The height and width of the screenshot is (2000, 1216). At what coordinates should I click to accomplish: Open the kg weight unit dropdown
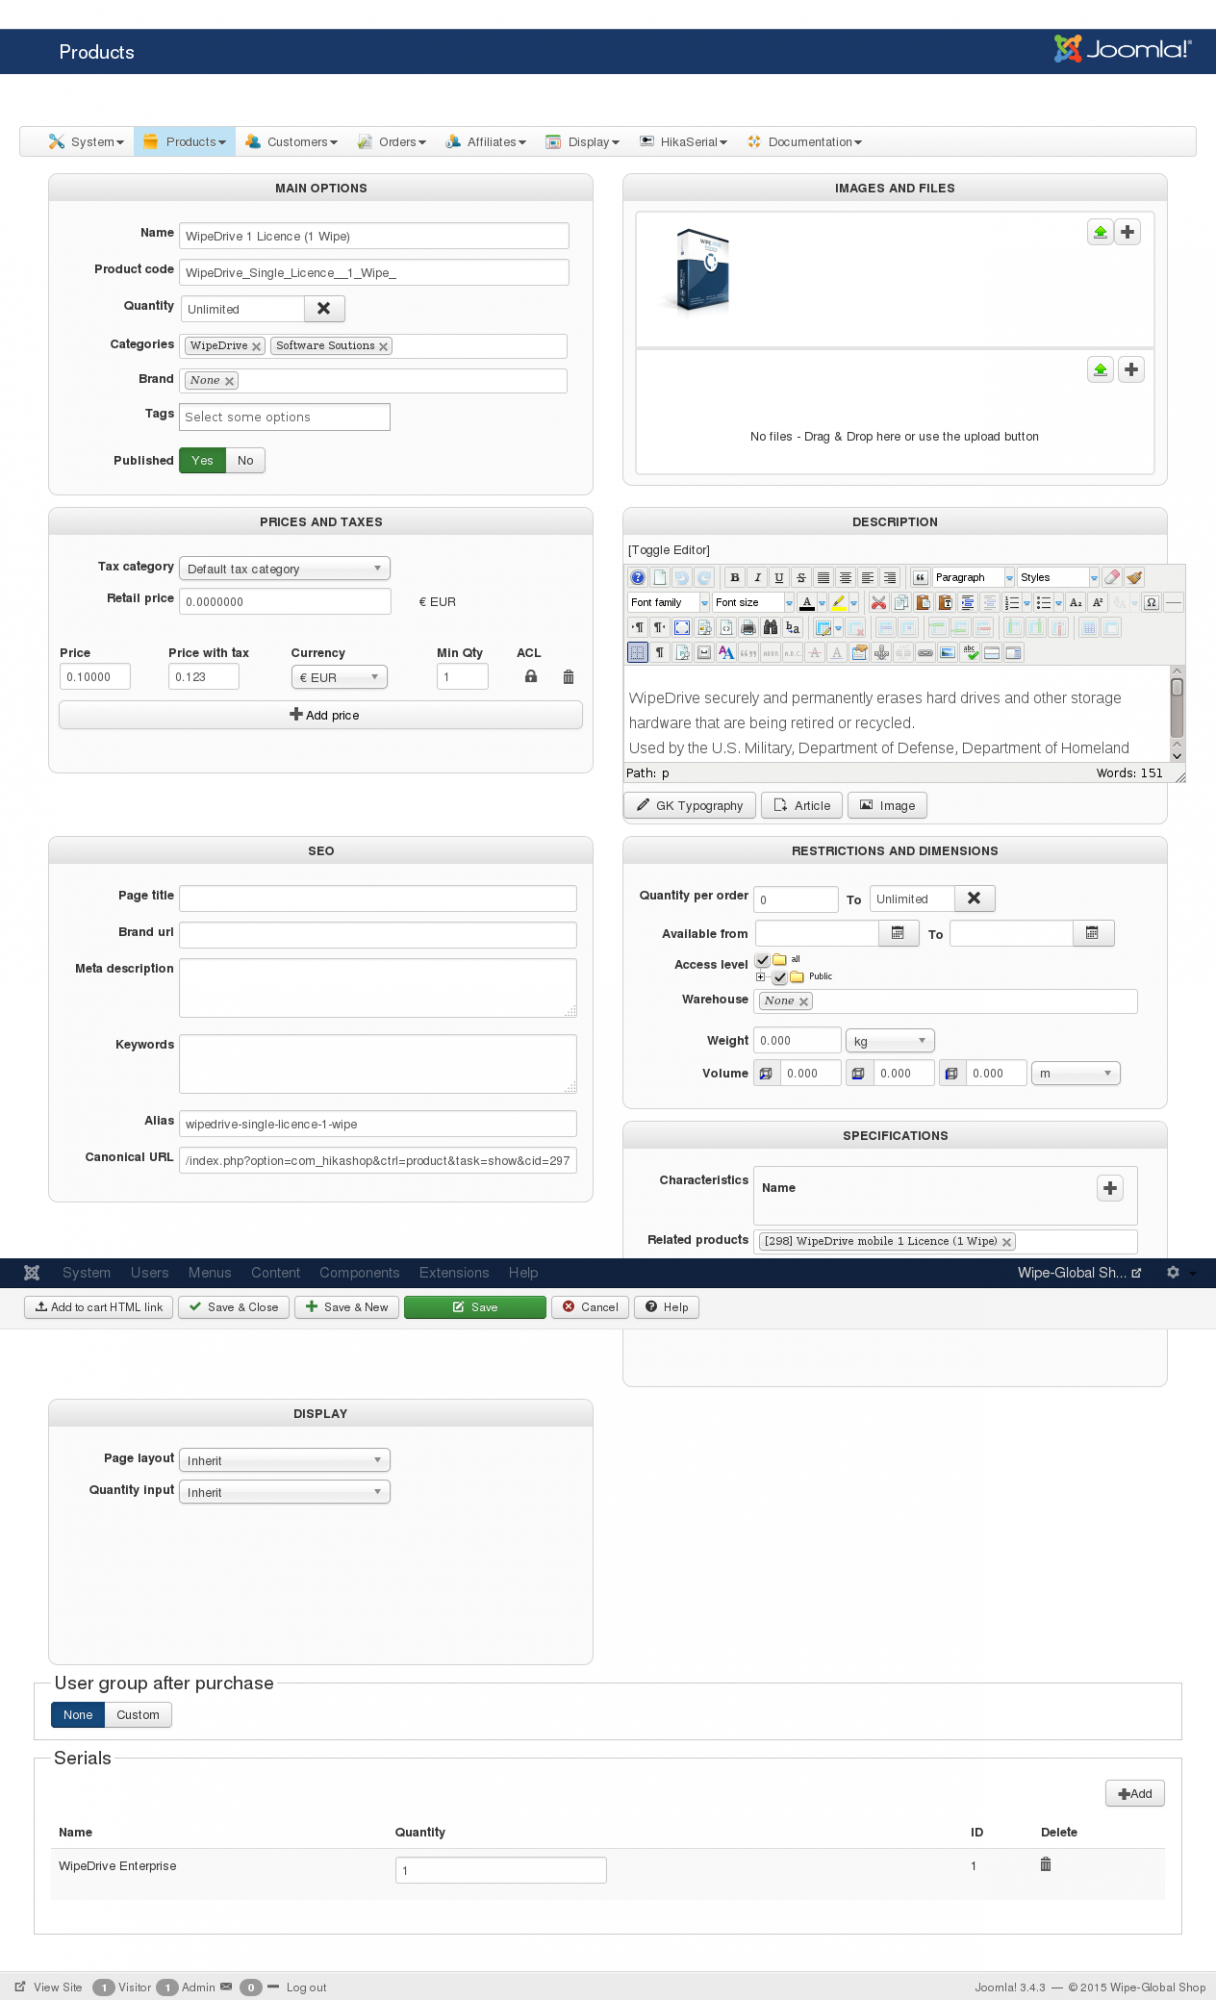click(890, 1041)
